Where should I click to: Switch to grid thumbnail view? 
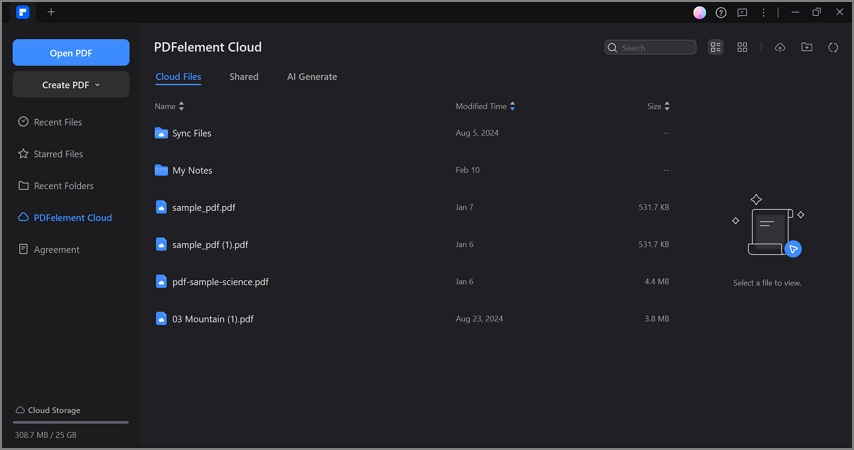tap(742, 47)
